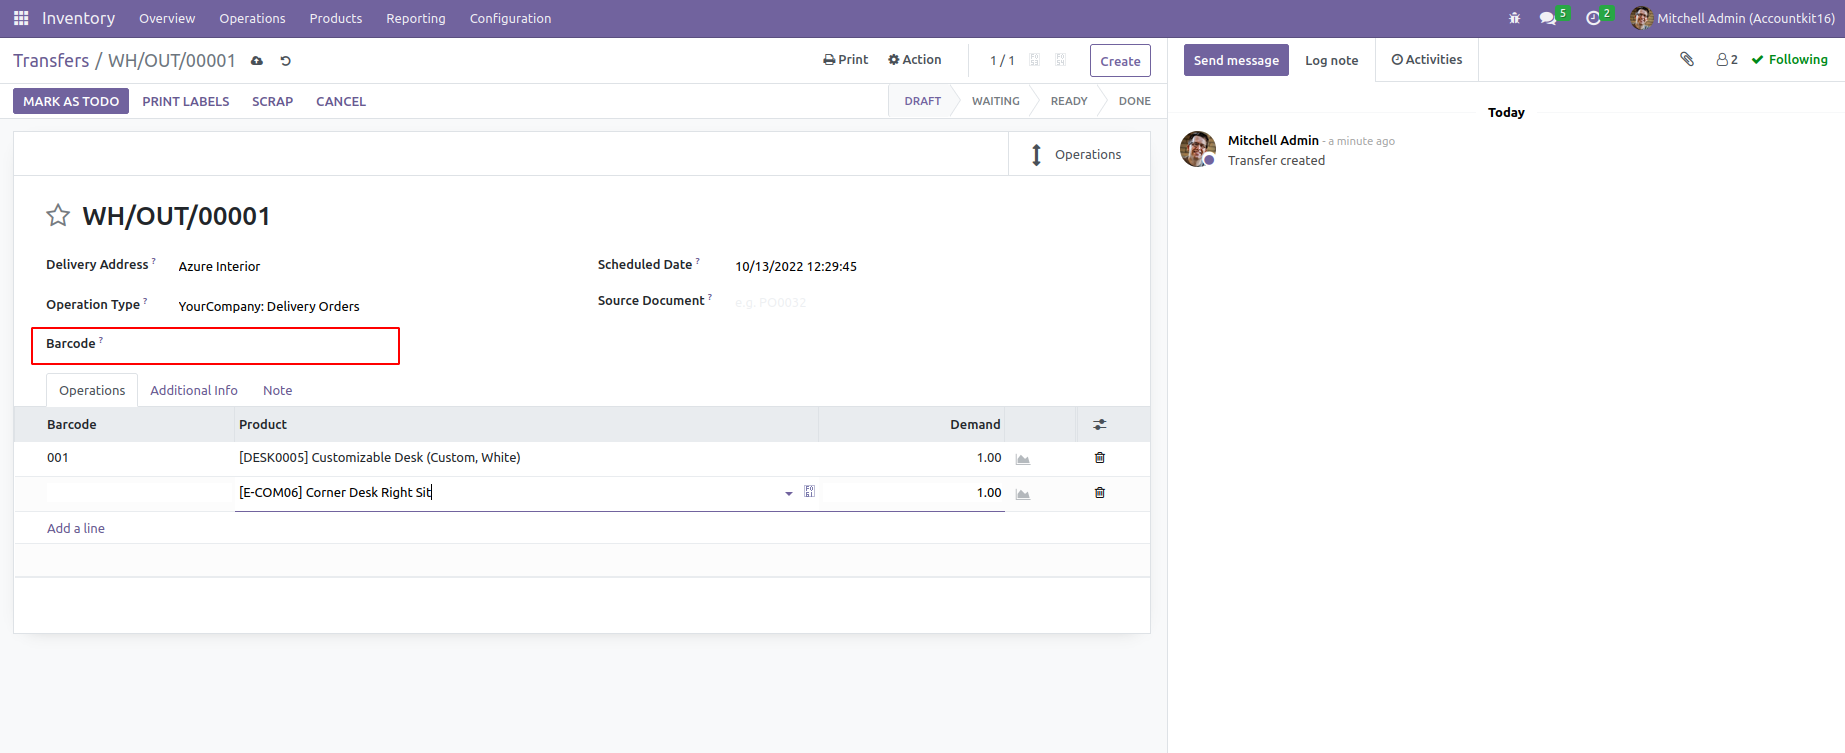Expand the product dropdown for Corner Desk
The width and height of the screenshot is (1845, 753).
point(789,493)
